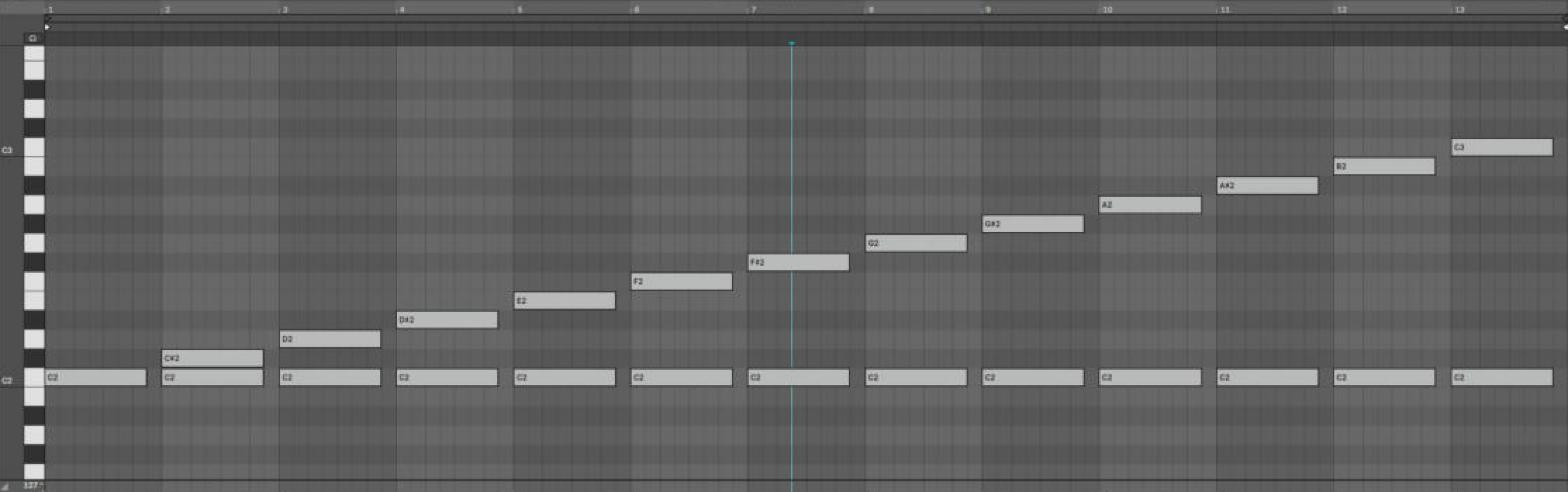Toggle the headphone MIDI preview button
Viewport: 1568px width, 492px height.
tap(33, 38)
